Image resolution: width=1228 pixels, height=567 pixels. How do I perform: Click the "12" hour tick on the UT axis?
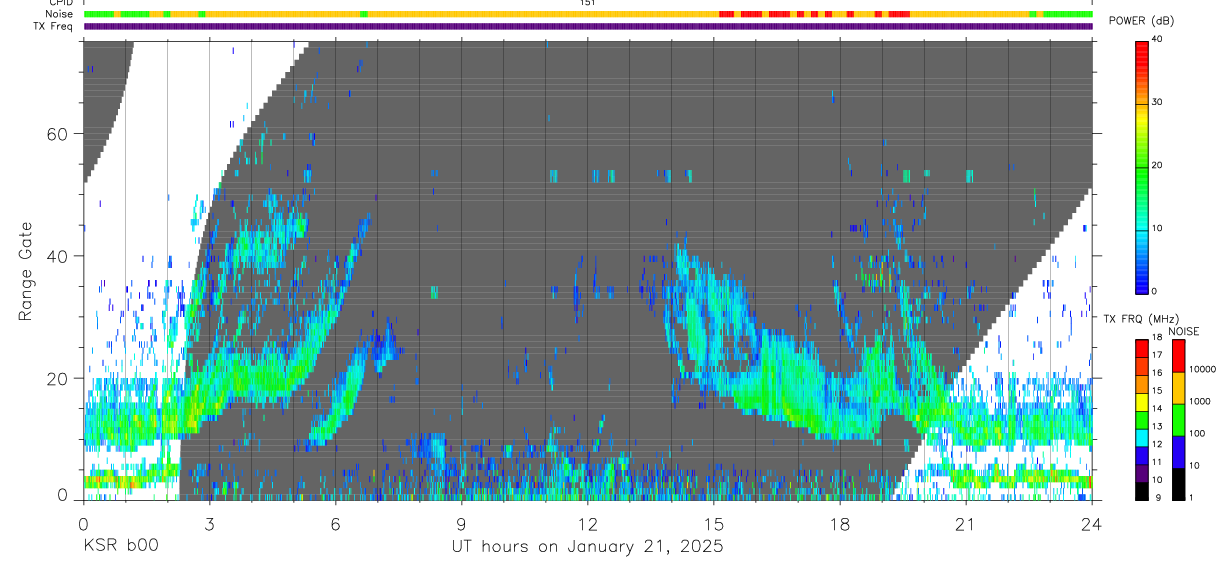(587, 524)
